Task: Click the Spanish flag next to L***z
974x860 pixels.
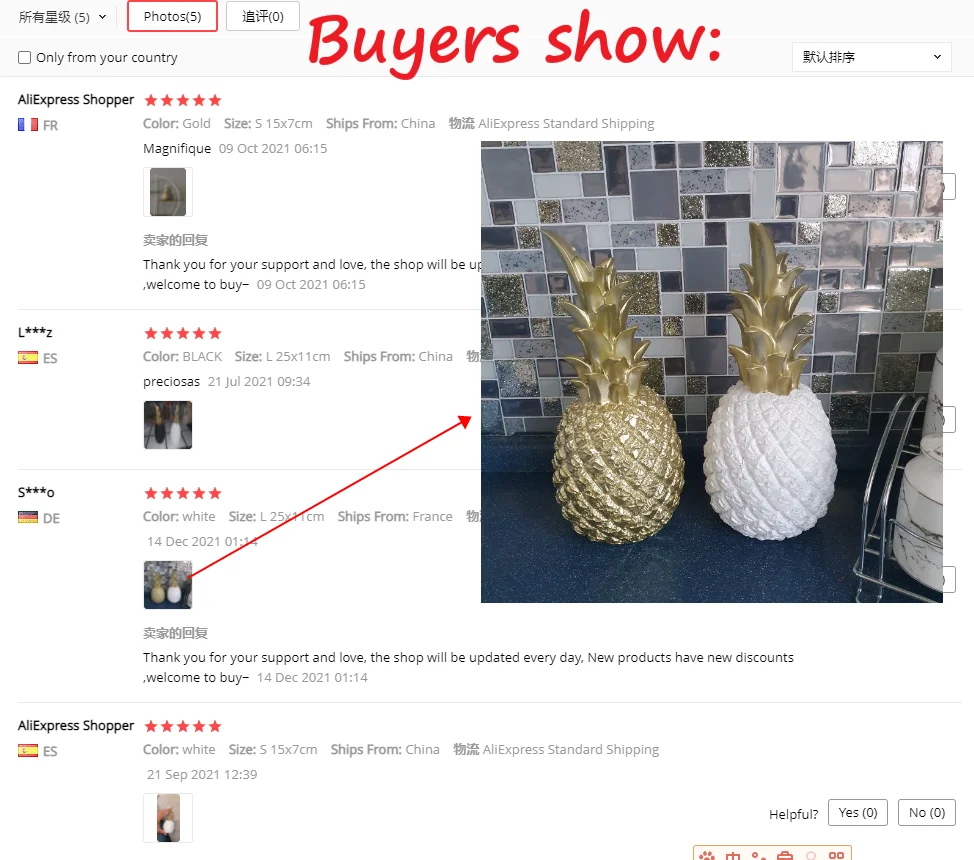Action: click(x=28, y=358)
